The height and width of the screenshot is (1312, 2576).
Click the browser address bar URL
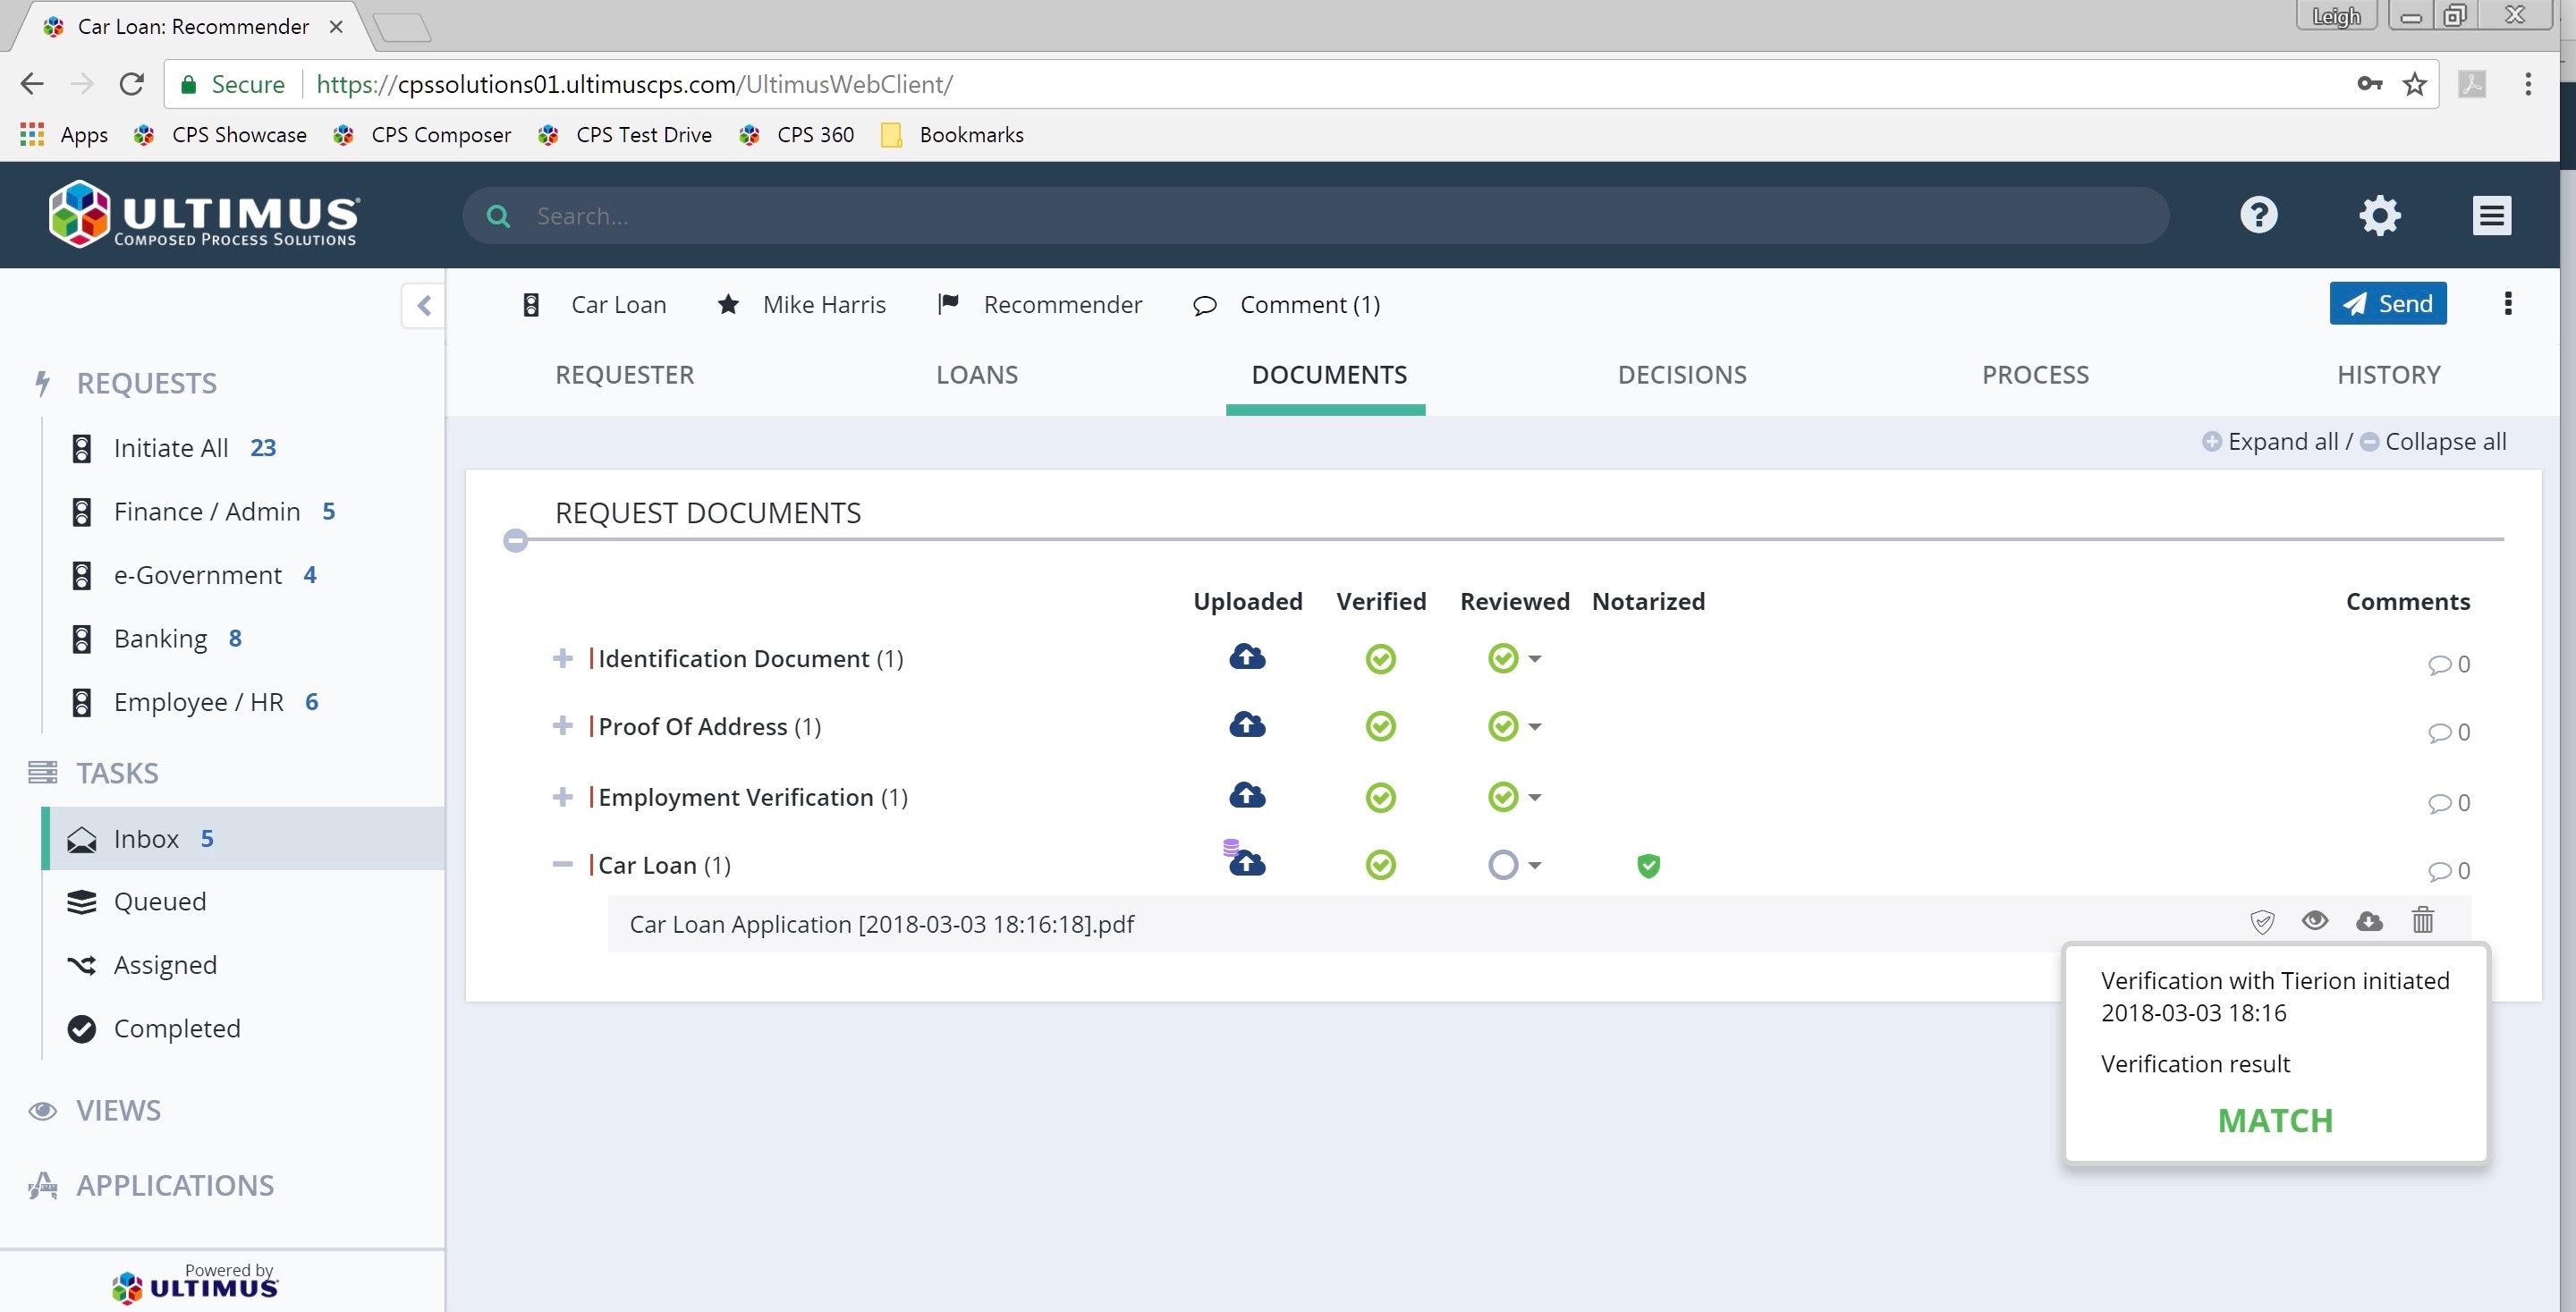click(634, 84)
